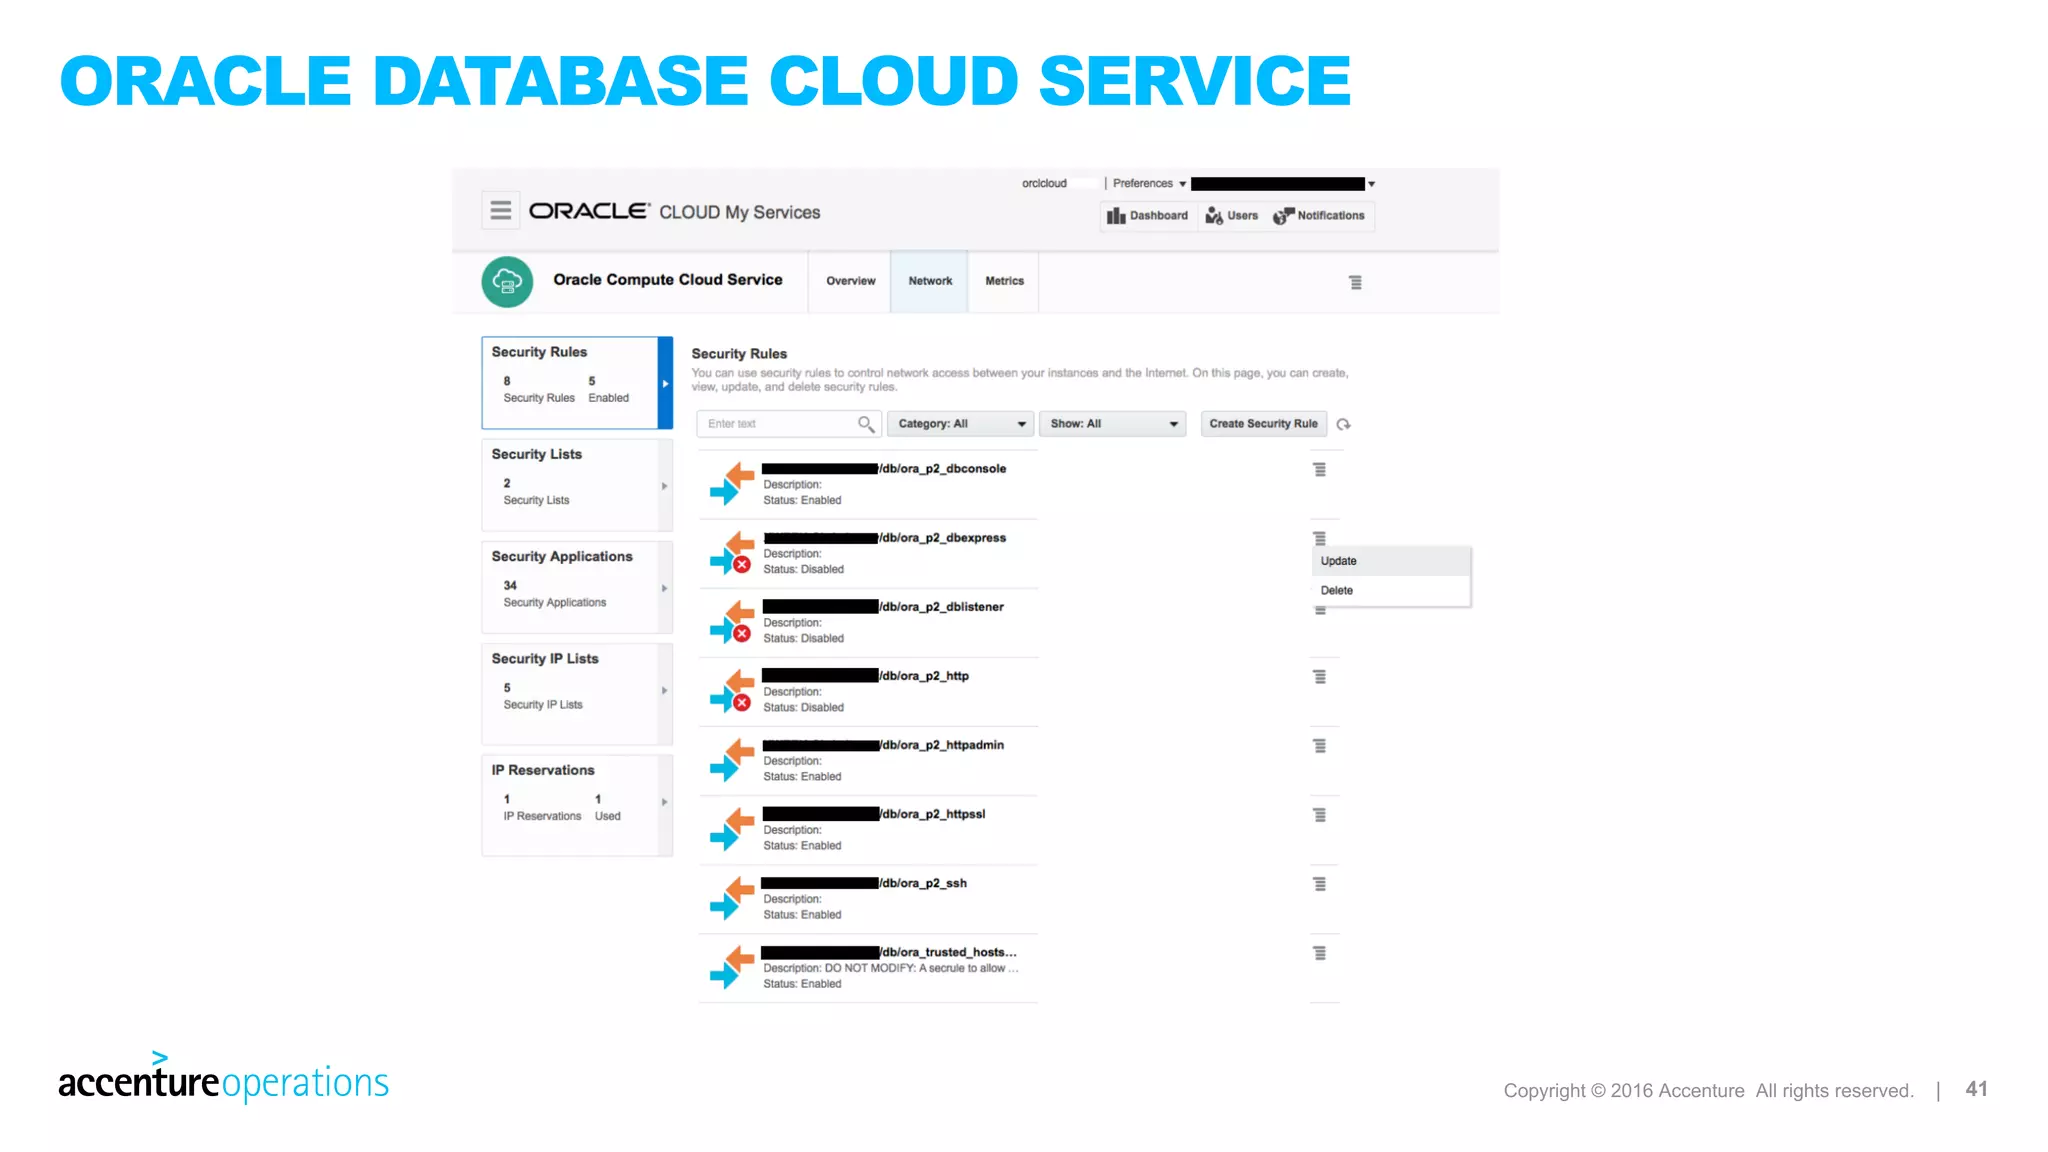
Task: Open the ora_p2_dblistener rule link
Action: tap(883, 607)
